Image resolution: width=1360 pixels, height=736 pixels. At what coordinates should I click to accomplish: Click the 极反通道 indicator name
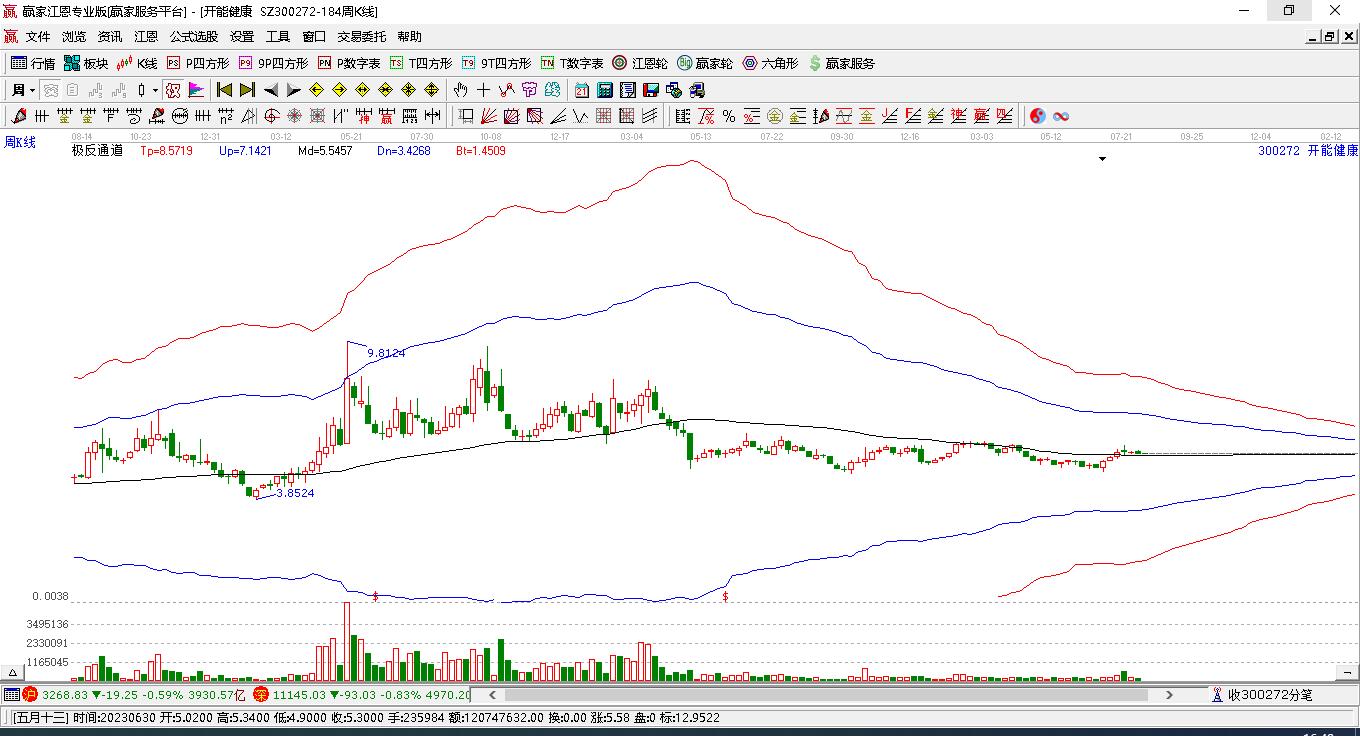click(97, 151)
